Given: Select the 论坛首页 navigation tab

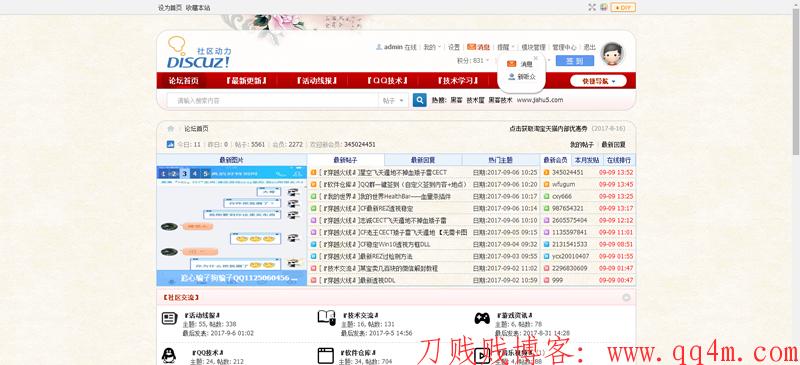Looking at the screenshot, I should coord(184,81).
